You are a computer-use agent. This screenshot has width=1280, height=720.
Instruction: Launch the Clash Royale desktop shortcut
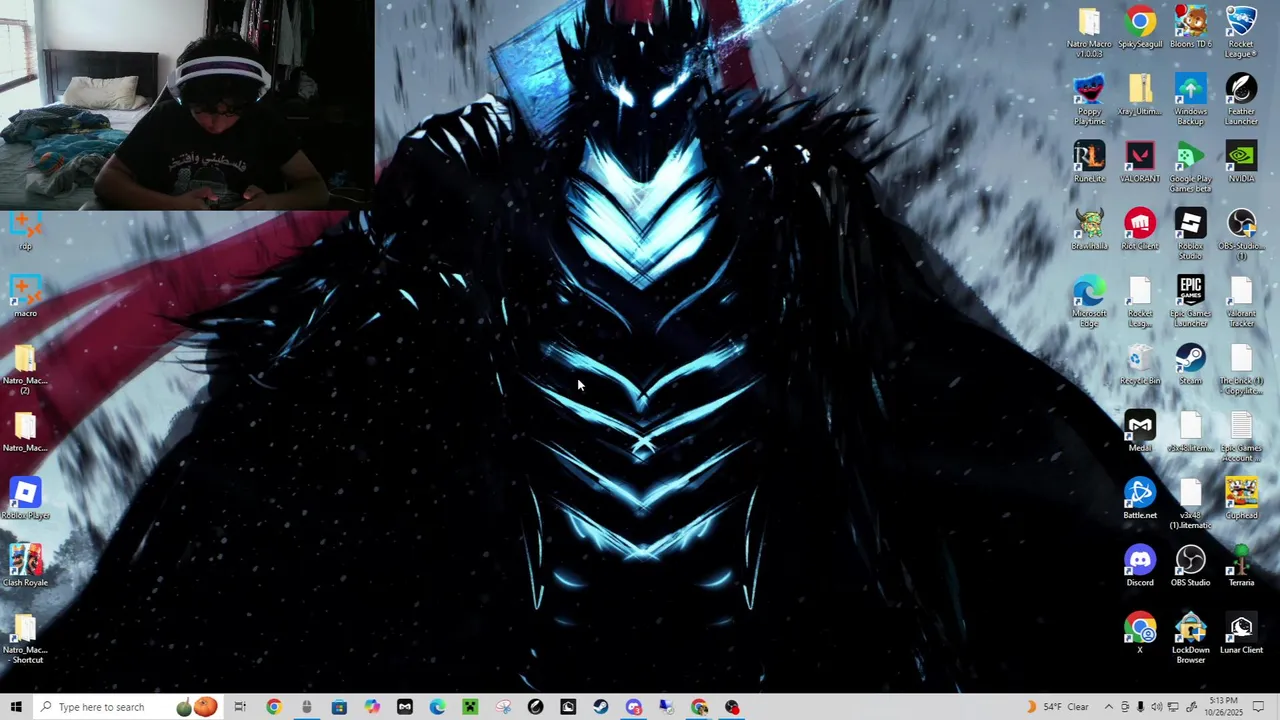click(25, 564)
